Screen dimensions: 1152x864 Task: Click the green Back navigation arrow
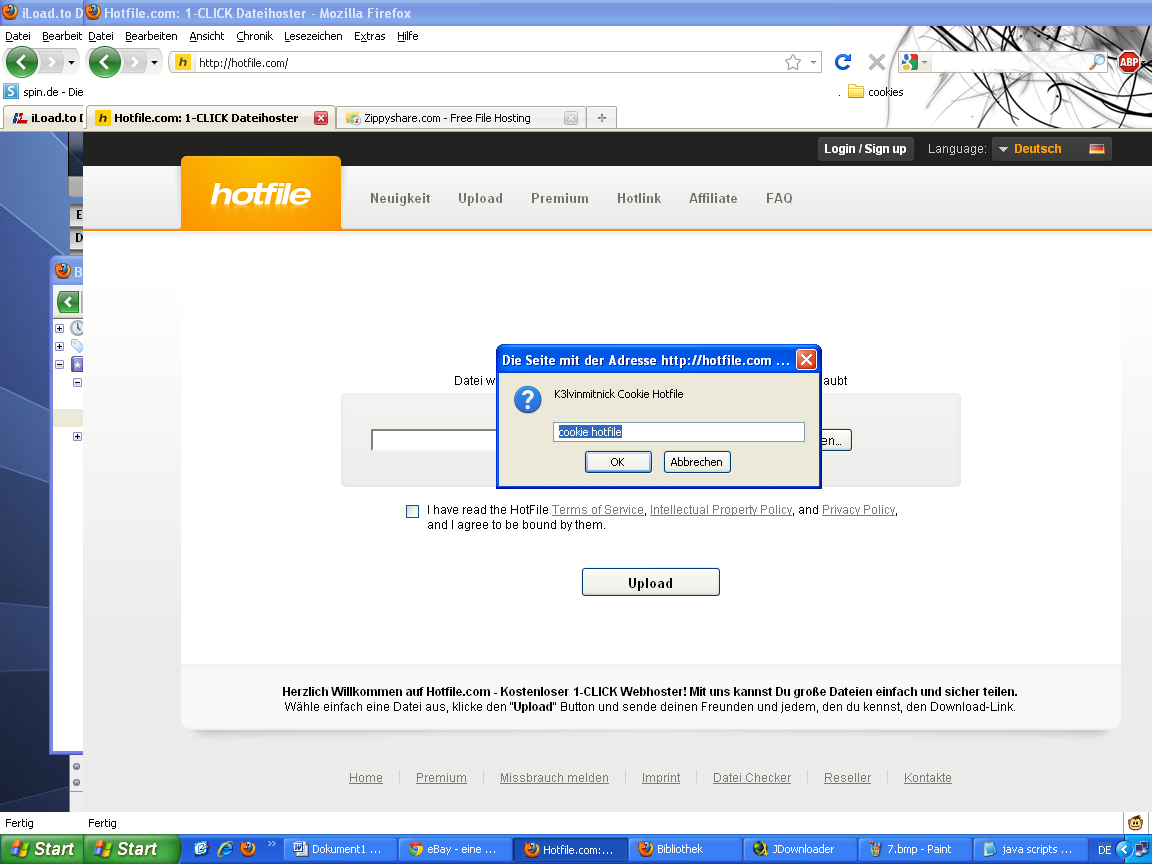104,62
